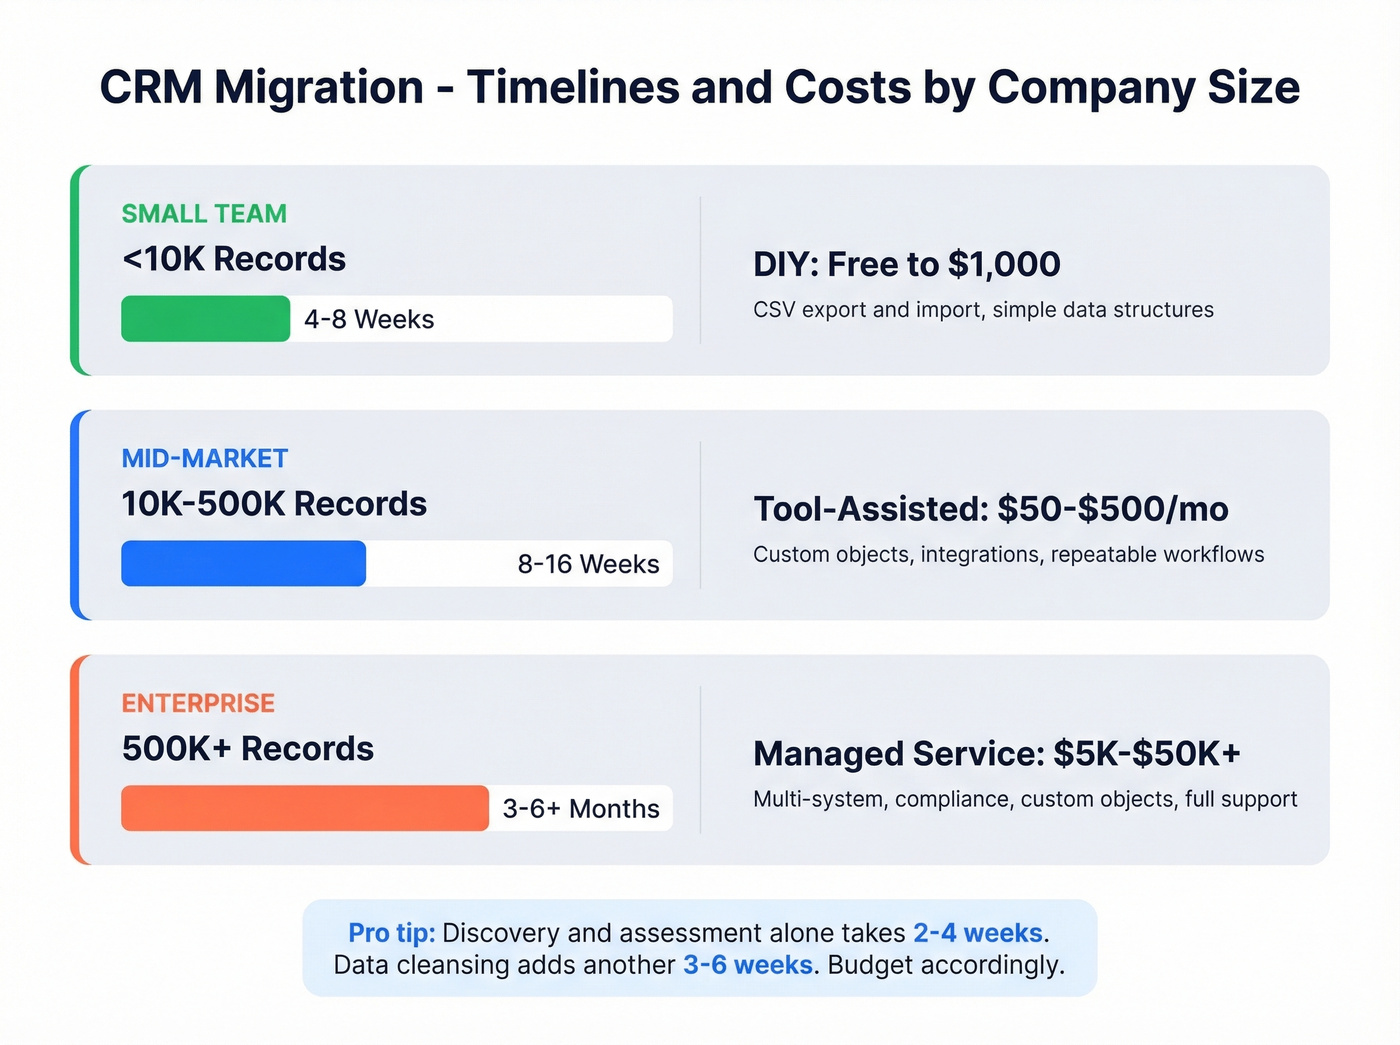The image size is (1400, 1045).
Task: Click the Multi-system, compliance description text
Action: 1024,798
